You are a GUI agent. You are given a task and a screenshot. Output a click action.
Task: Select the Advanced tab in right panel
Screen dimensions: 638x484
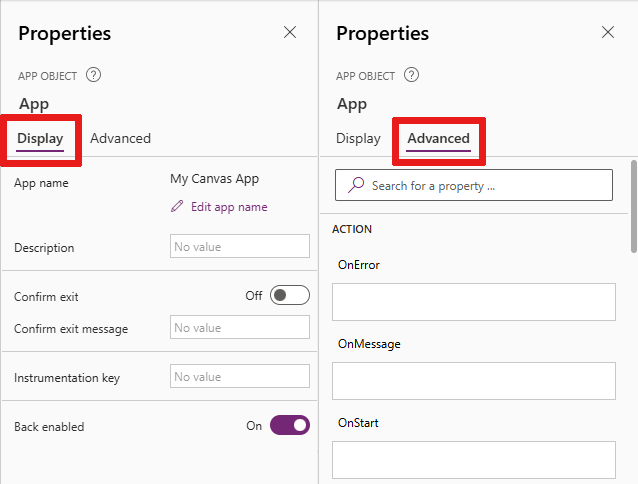[x=439, y=138]
